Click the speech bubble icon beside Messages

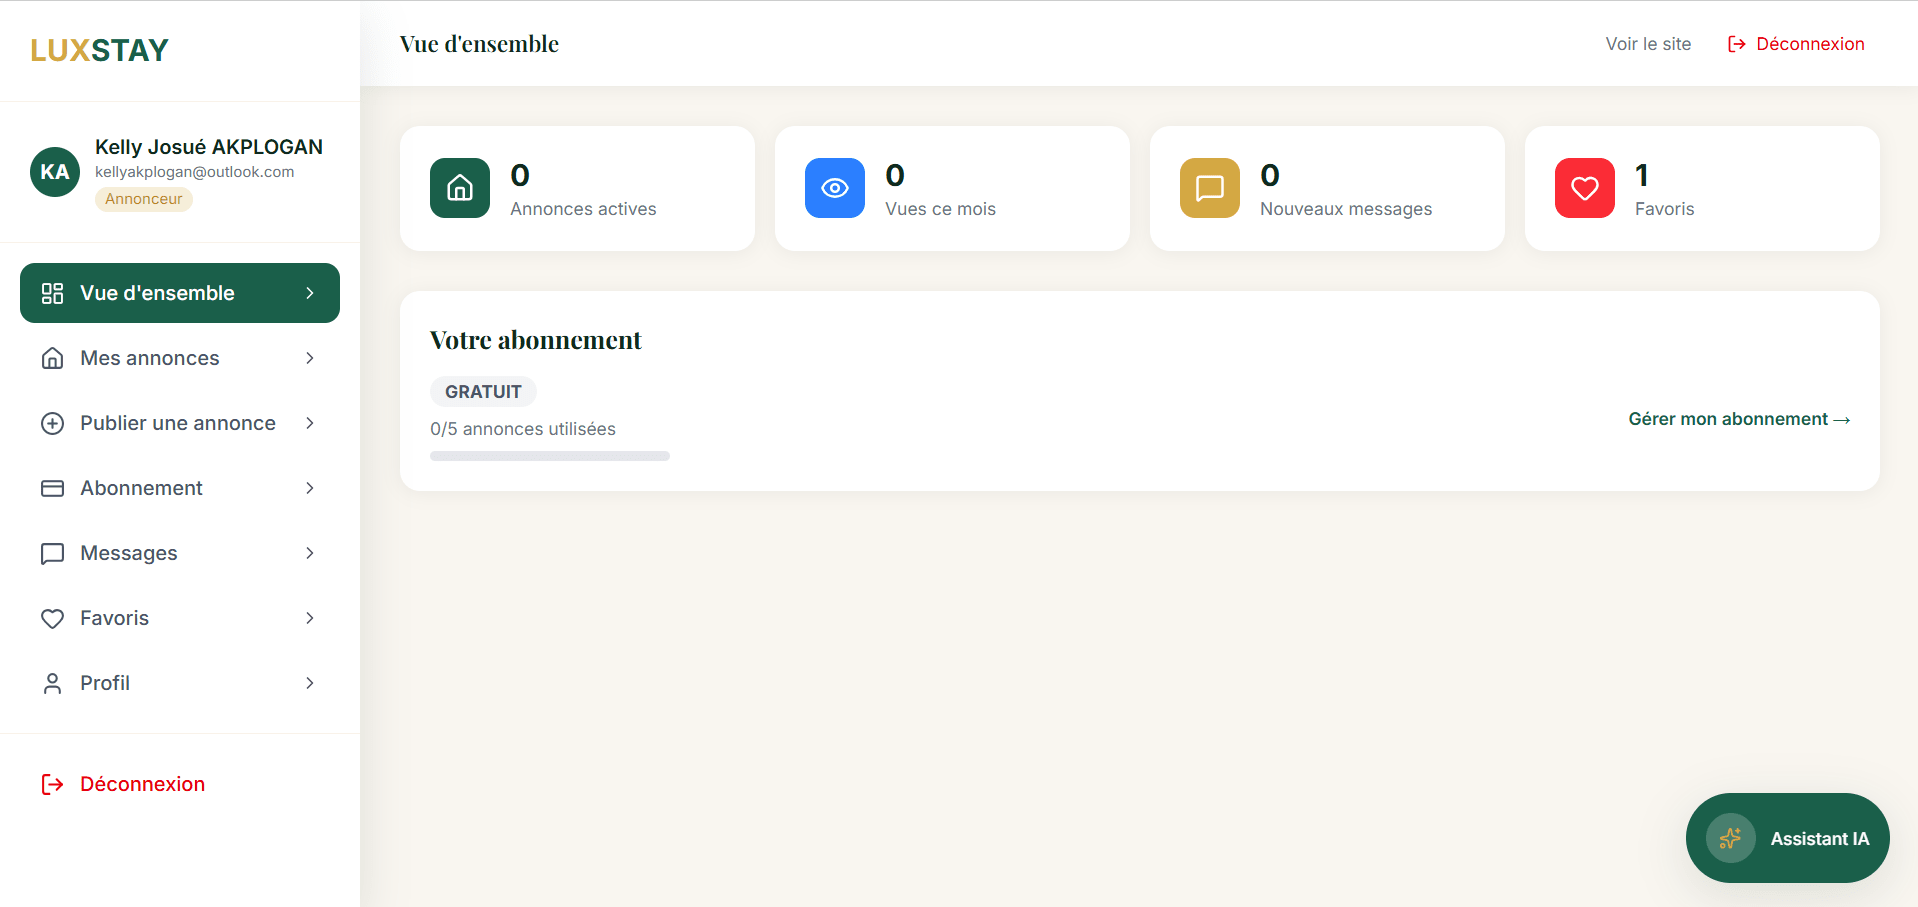point(52,553)
